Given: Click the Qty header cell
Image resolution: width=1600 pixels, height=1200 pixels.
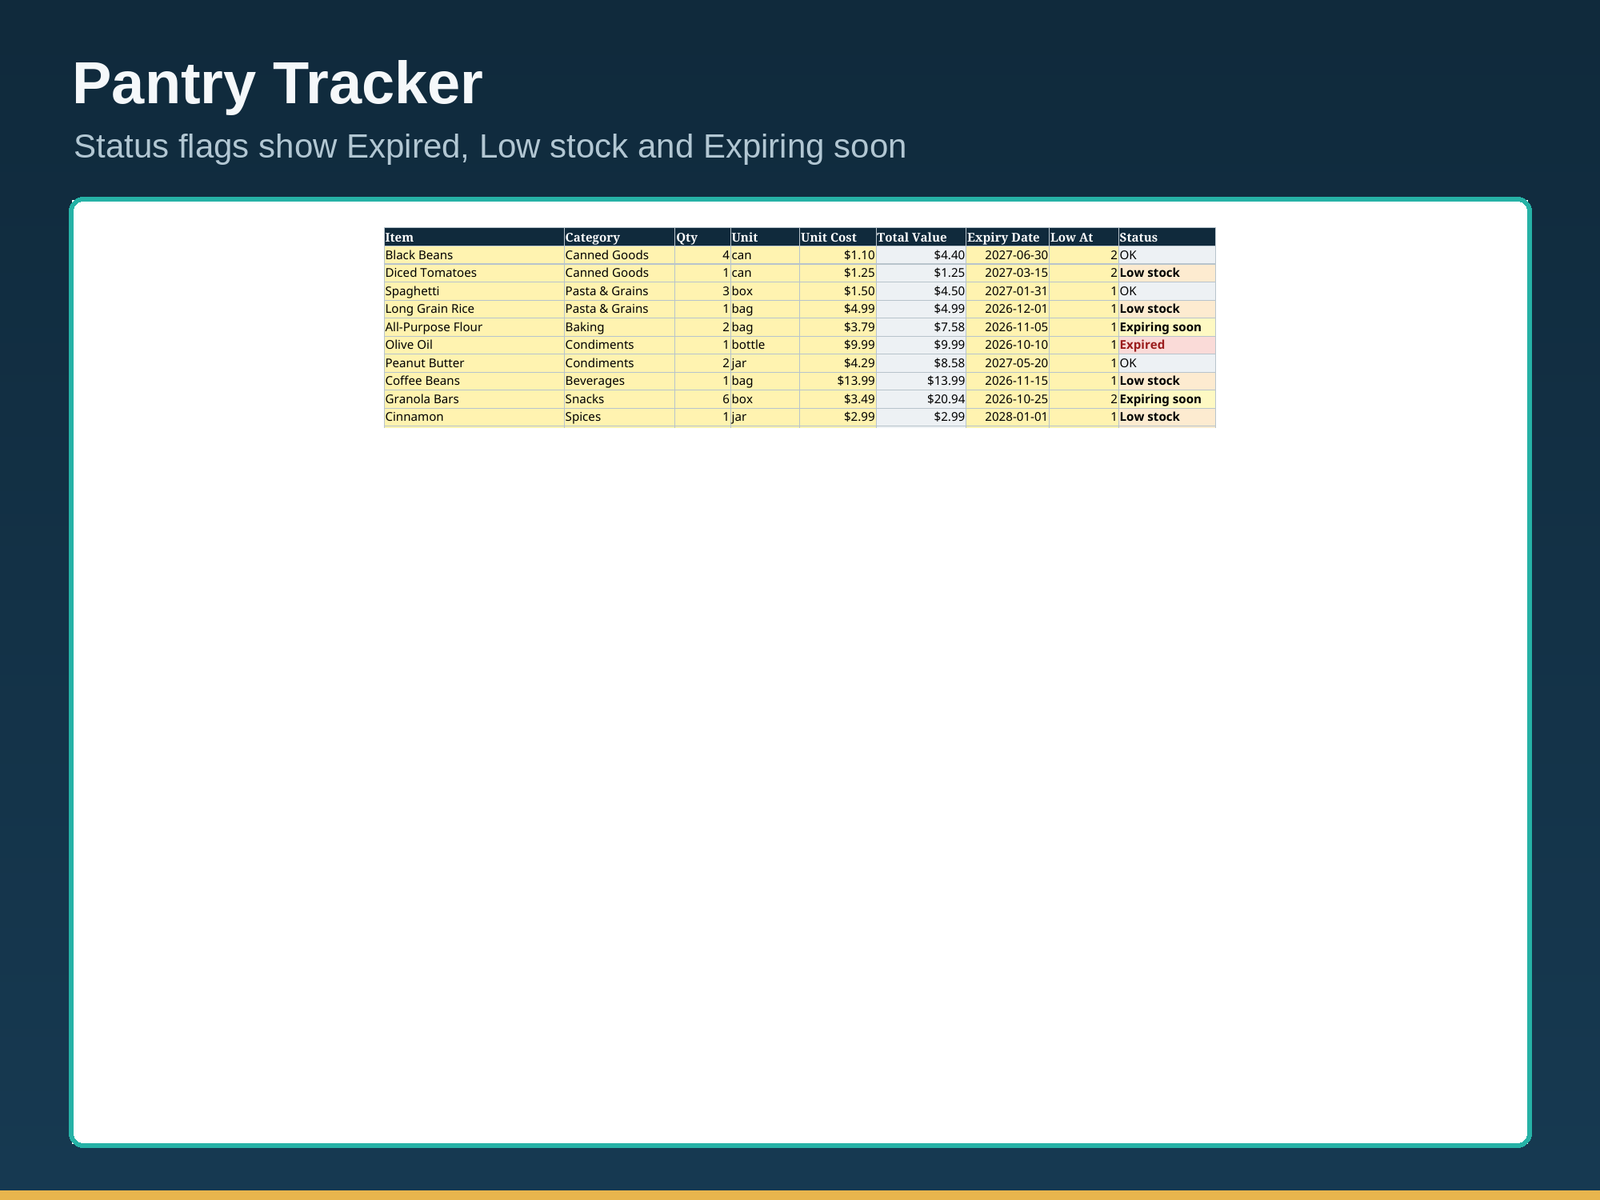Looking at the screenshot, I should (x=702, y=237).
